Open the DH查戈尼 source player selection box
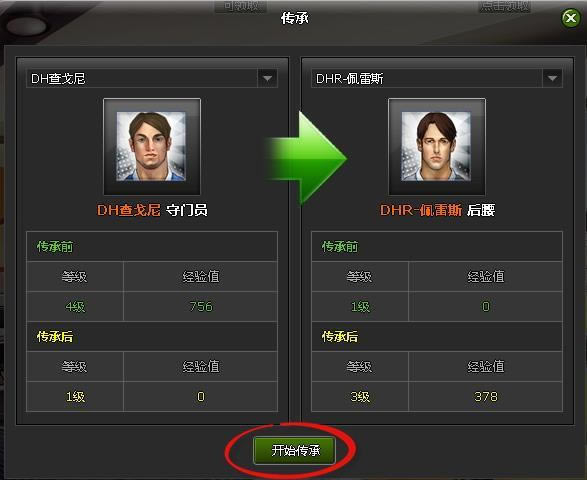587x480 pixels. 152,78
